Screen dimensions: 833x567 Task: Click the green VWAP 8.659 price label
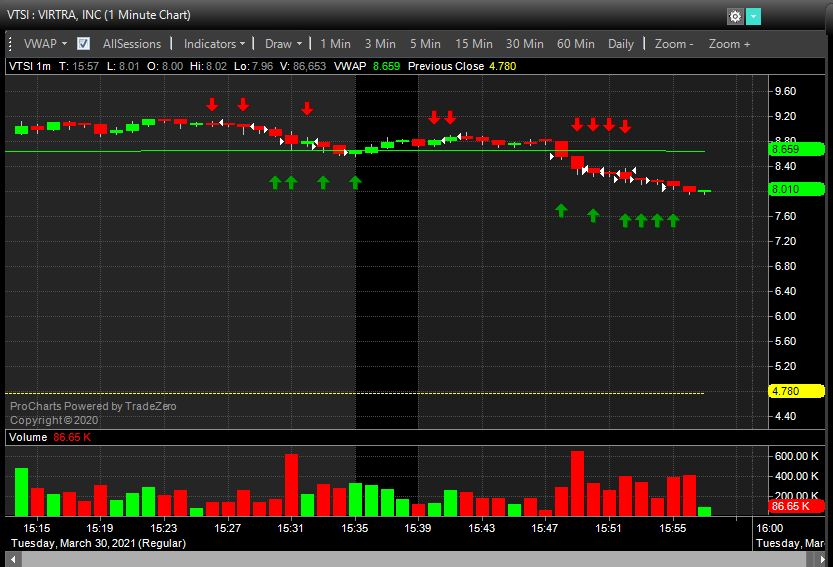point(793,149)
